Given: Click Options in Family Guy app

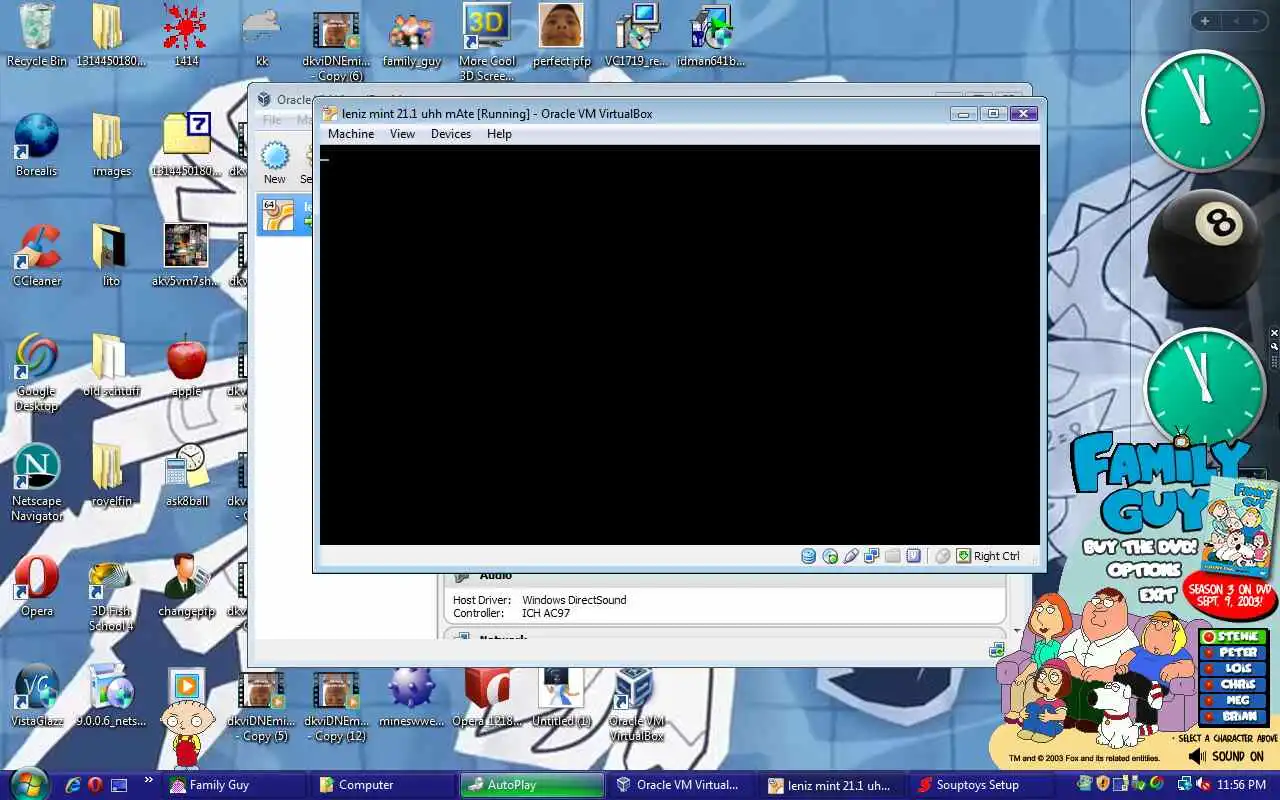Looking at the screenshot, I should coord(1143,571).
